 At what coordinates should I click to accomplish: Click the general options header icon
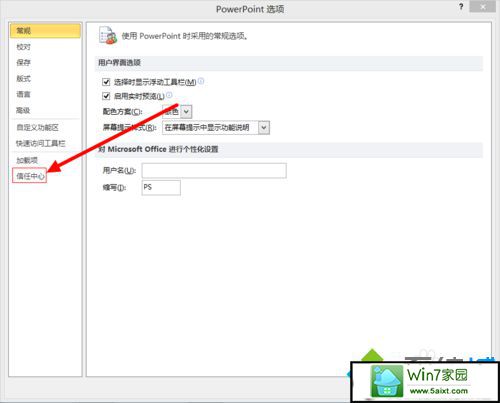[x=108, y=35]
